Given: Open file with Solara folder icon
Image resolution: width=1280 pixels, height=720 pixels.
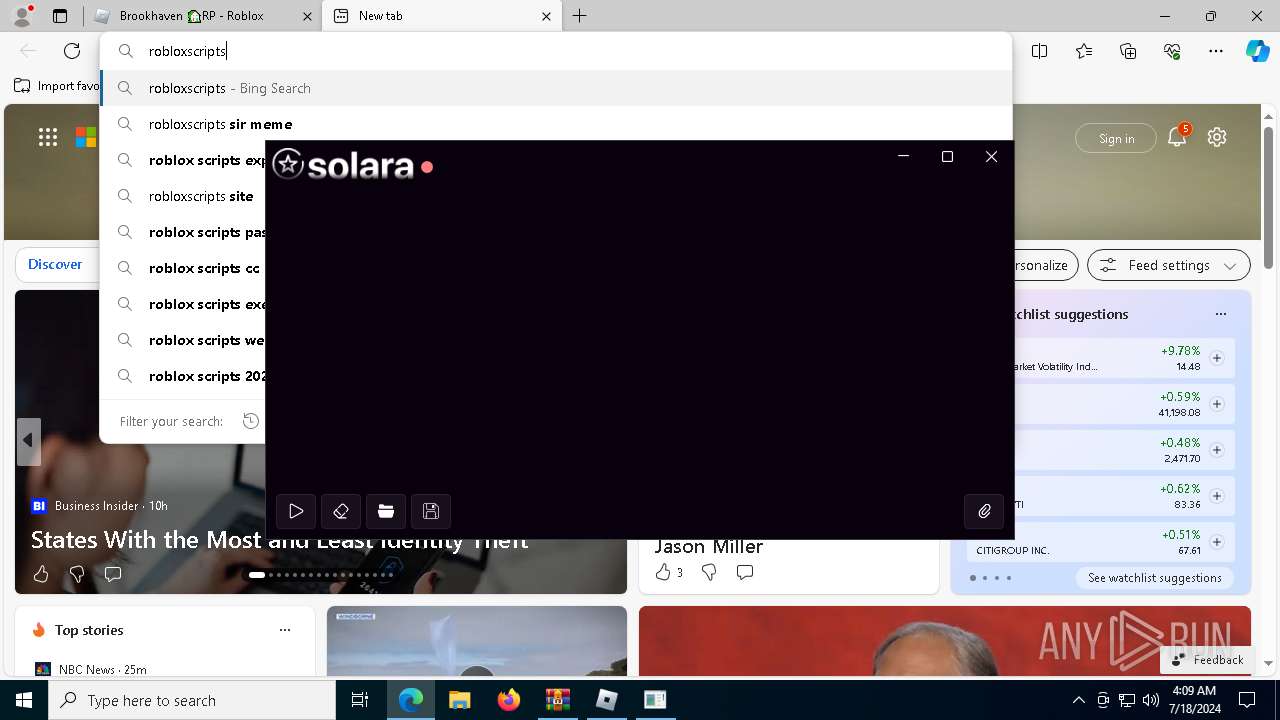Looking at the screenshot, I should point(386,511).
